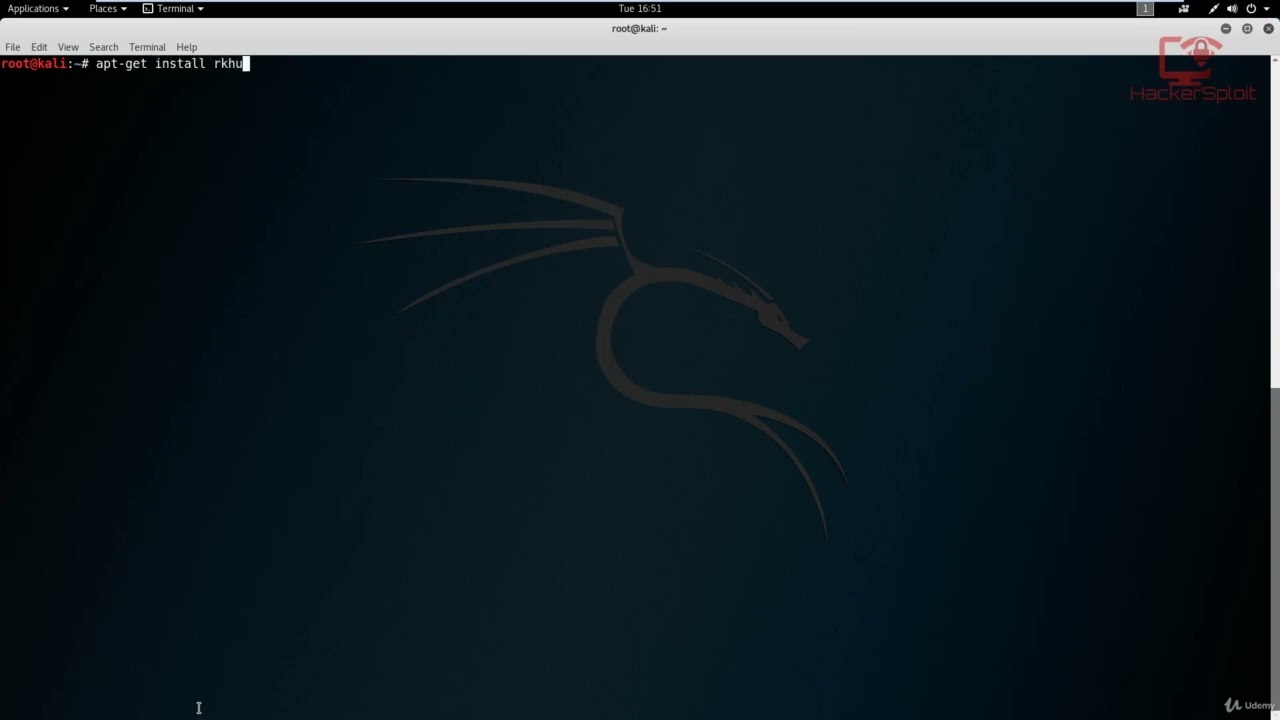Select workspace indicator 1
This screenshot has height=720, width=1280.
point(1145,8)
